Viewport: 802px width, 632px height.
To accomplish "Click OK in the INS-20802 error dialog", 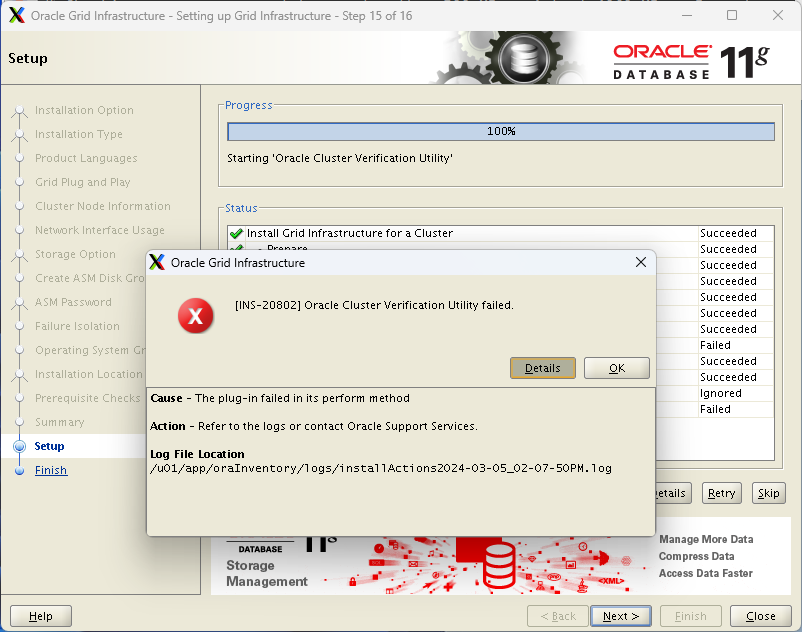I will pyautogui.click(x=617, y=368).
